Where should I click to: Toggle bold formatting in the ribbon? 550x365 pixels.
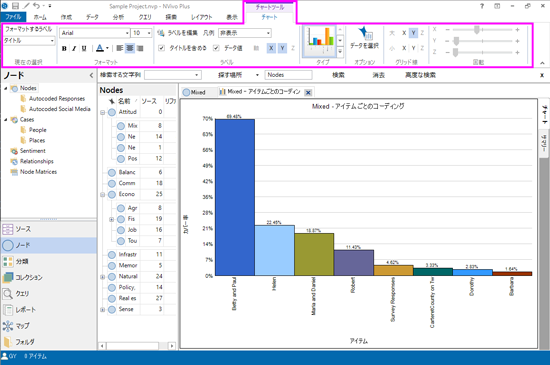[x=64, y=48]
